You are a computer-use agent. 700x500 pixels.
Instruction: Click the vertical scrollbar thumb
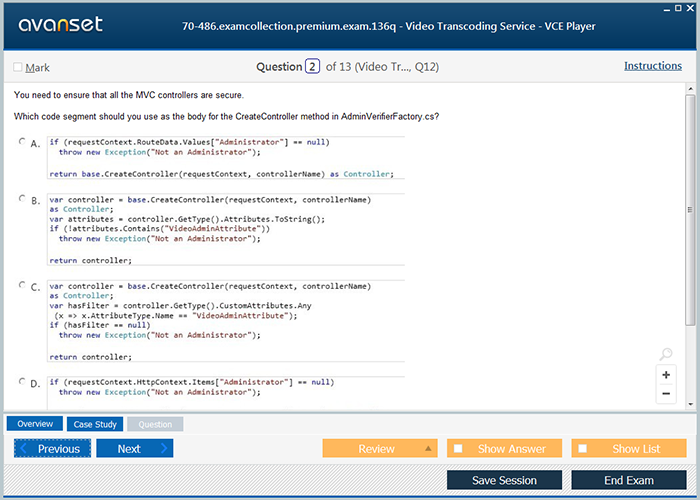click(691, 210)
